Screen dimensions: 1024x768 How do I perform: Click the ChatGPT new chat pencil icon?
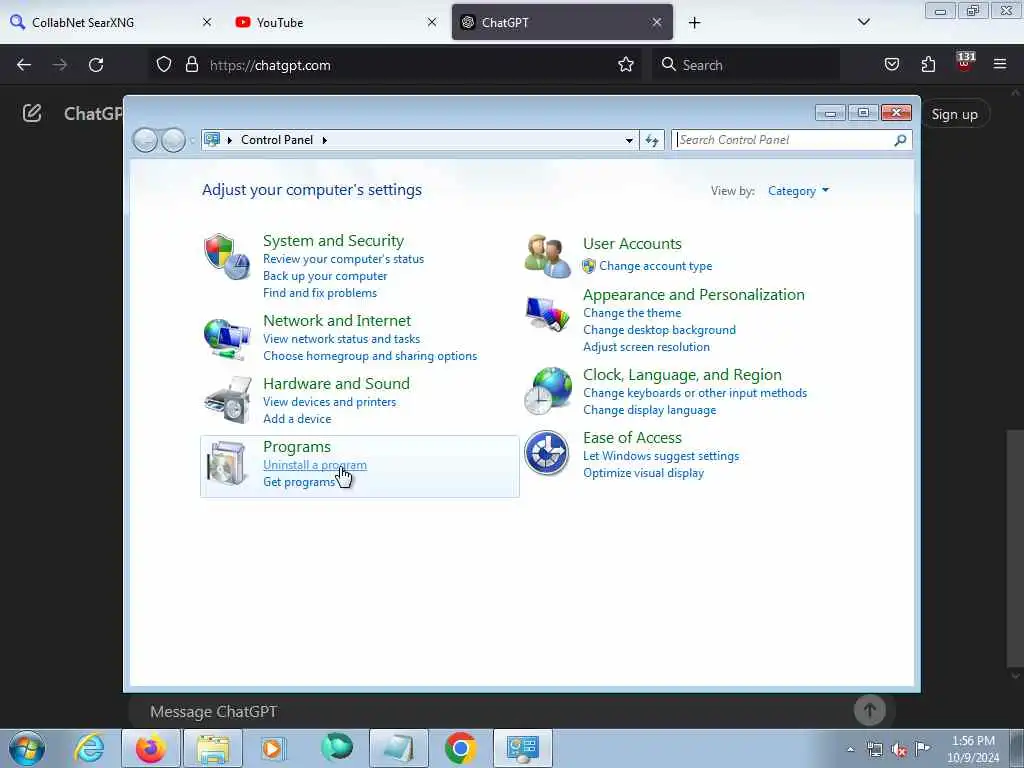click(32, 113)
